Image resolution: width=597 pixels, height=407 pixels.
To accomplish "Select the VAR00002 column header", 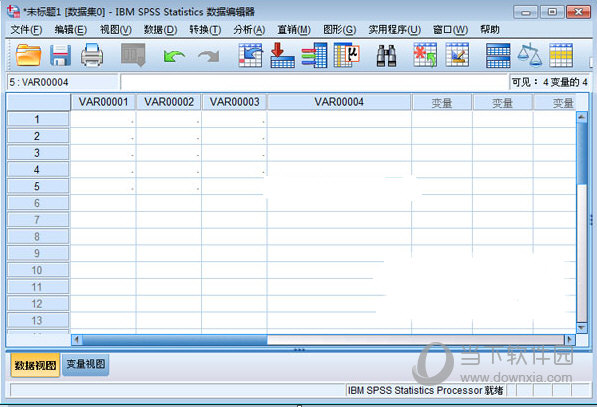I will pyautogui.click(x=169, y=102).
